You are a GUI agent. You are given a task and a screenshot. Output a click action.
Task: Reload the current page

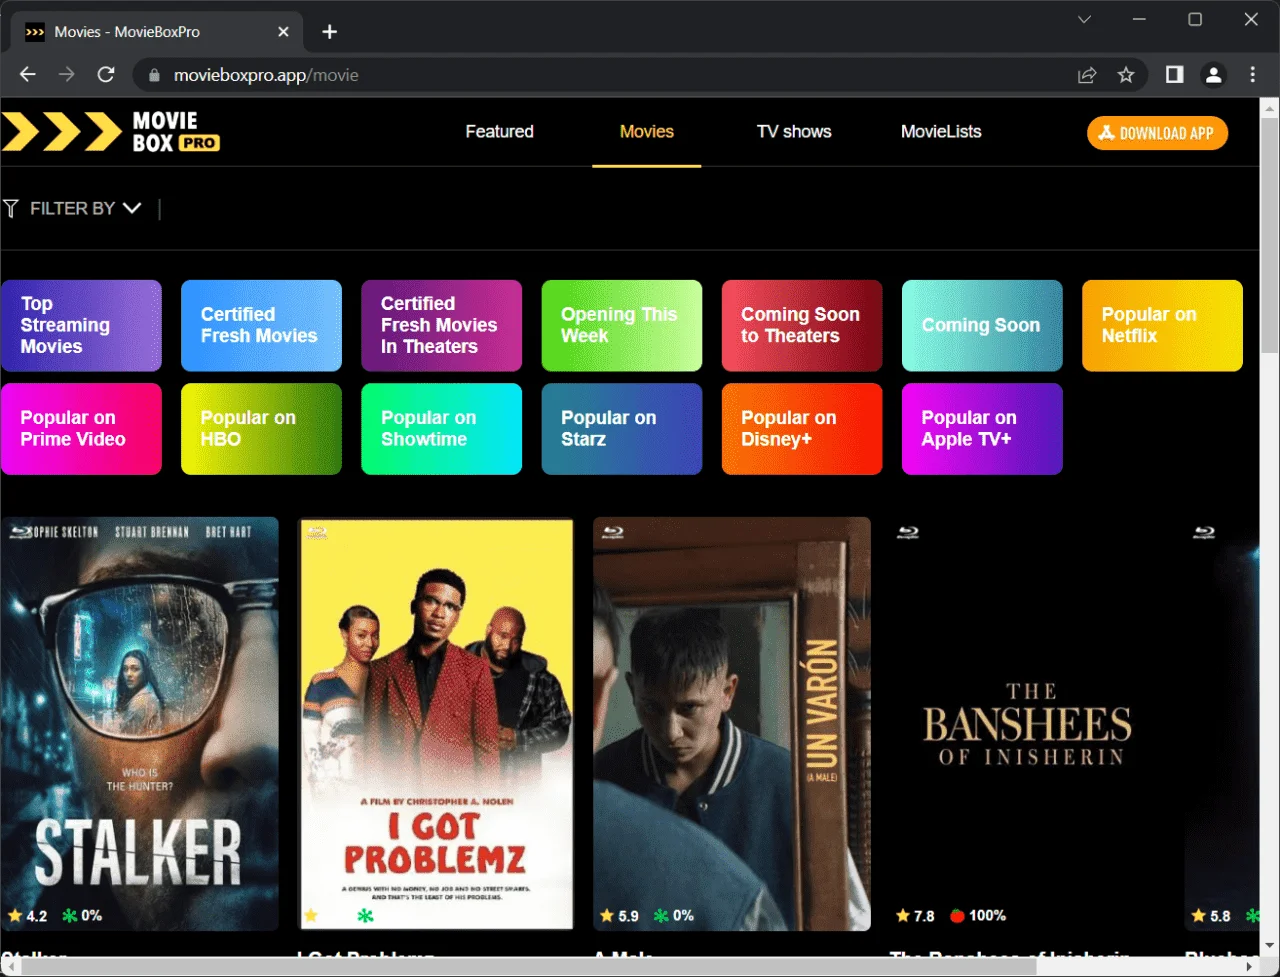pyautogui.click(x=106, y=75)
